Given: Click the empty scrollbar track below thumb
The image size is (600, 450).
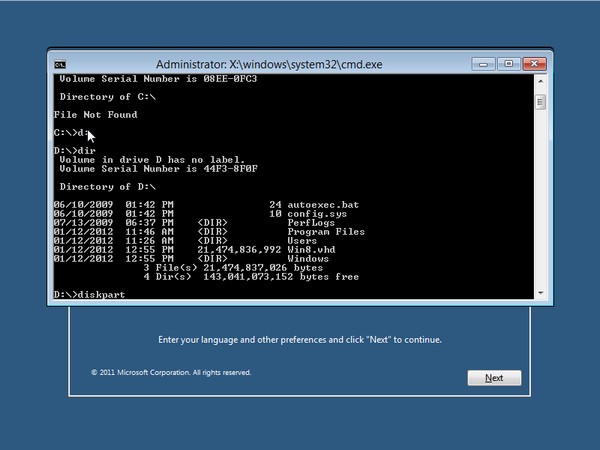Looking at the screenshot, I should [540, 200].
